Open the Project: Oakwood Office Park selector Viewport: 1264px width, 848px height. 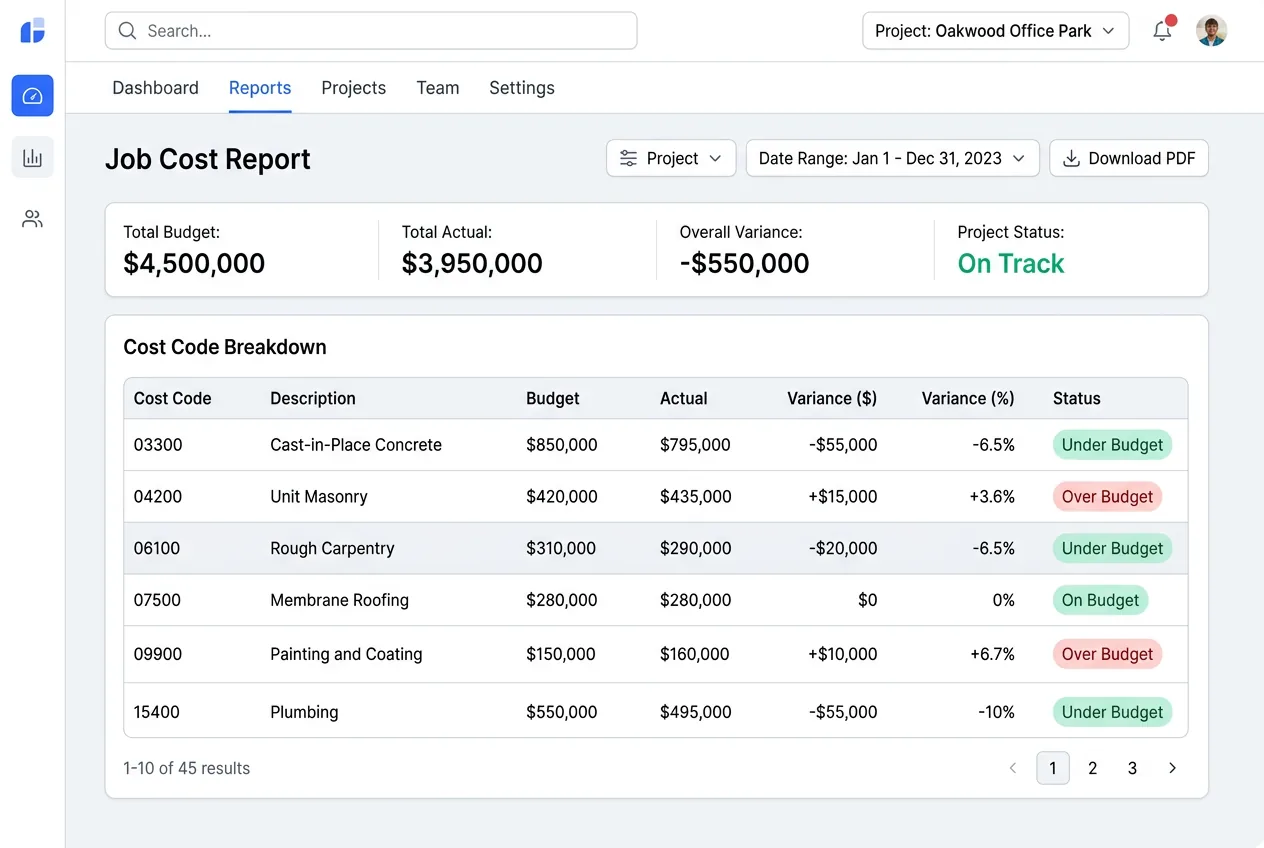[x=994, y=30]
